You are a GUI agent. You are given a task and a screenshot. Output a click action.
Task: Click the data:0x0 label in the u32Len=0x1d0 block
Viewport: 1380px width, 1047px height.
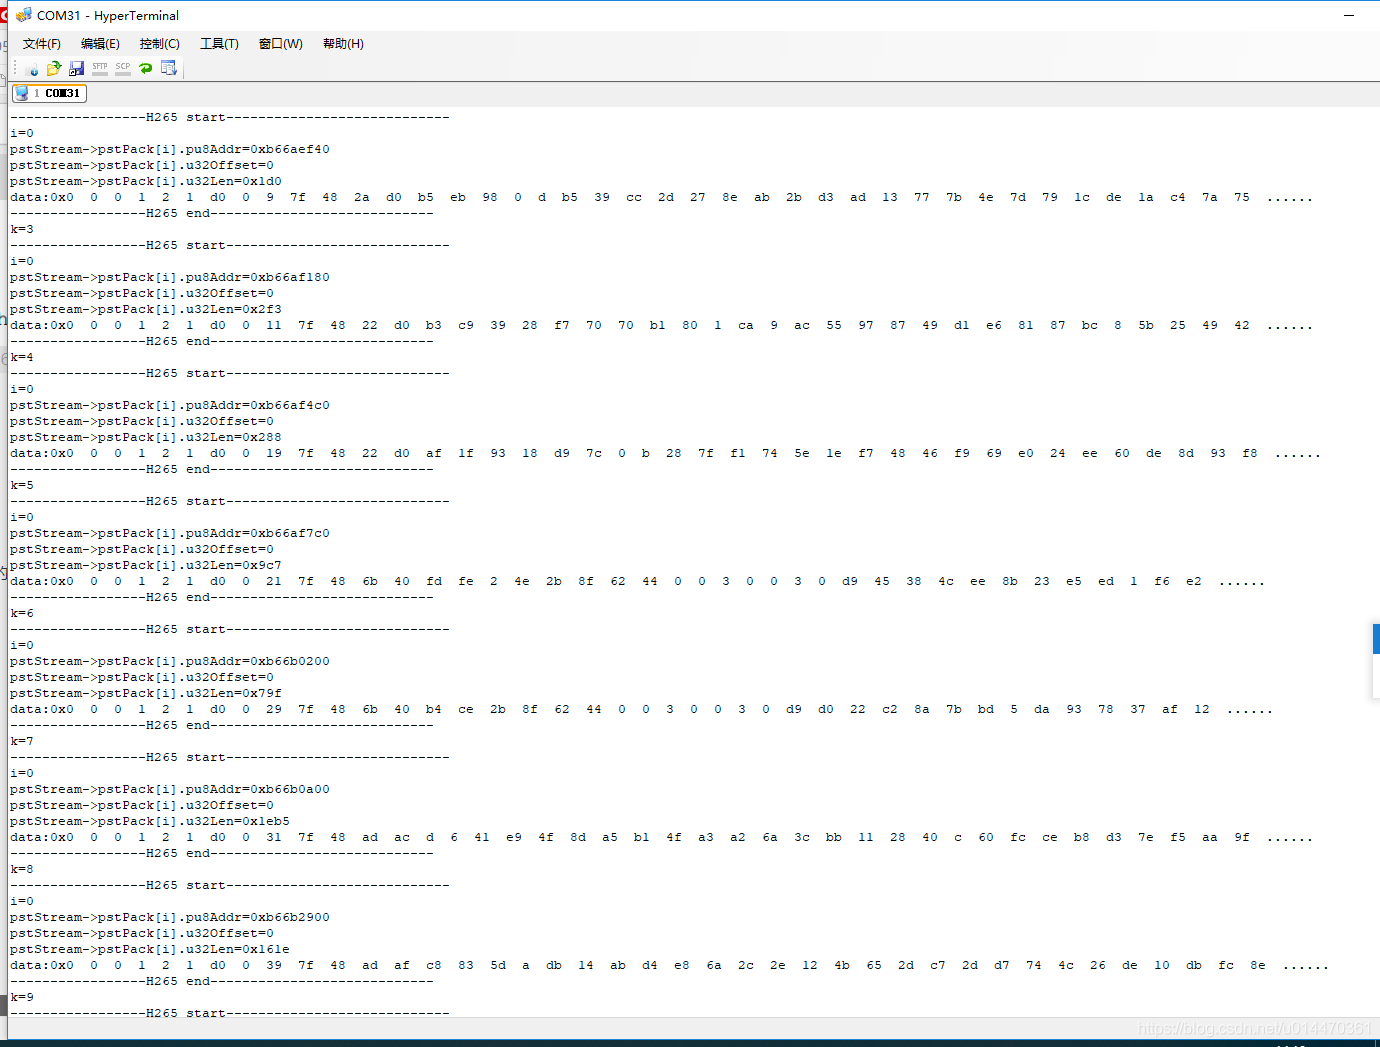click(42, 197)
